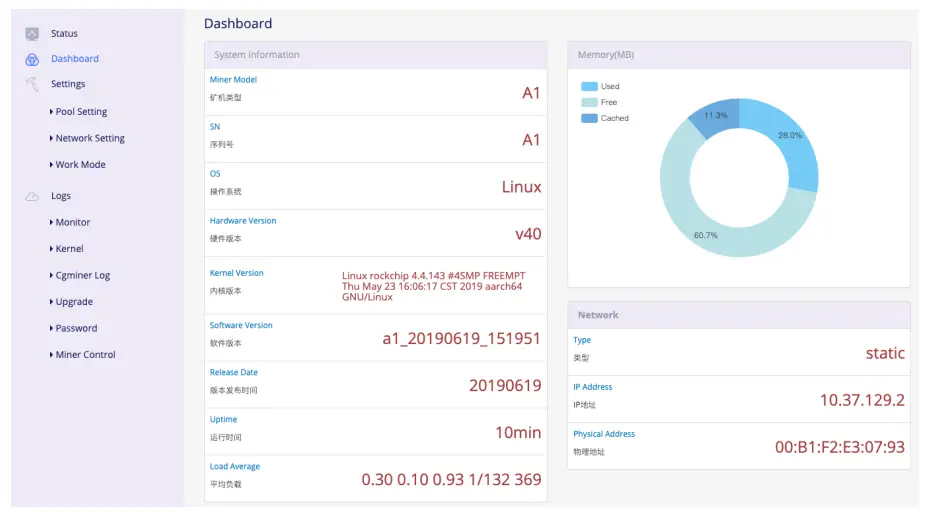Click the Status monitor icon in sidebar
The width and height of the screenshot is (930, 514).
coord(32,34)
